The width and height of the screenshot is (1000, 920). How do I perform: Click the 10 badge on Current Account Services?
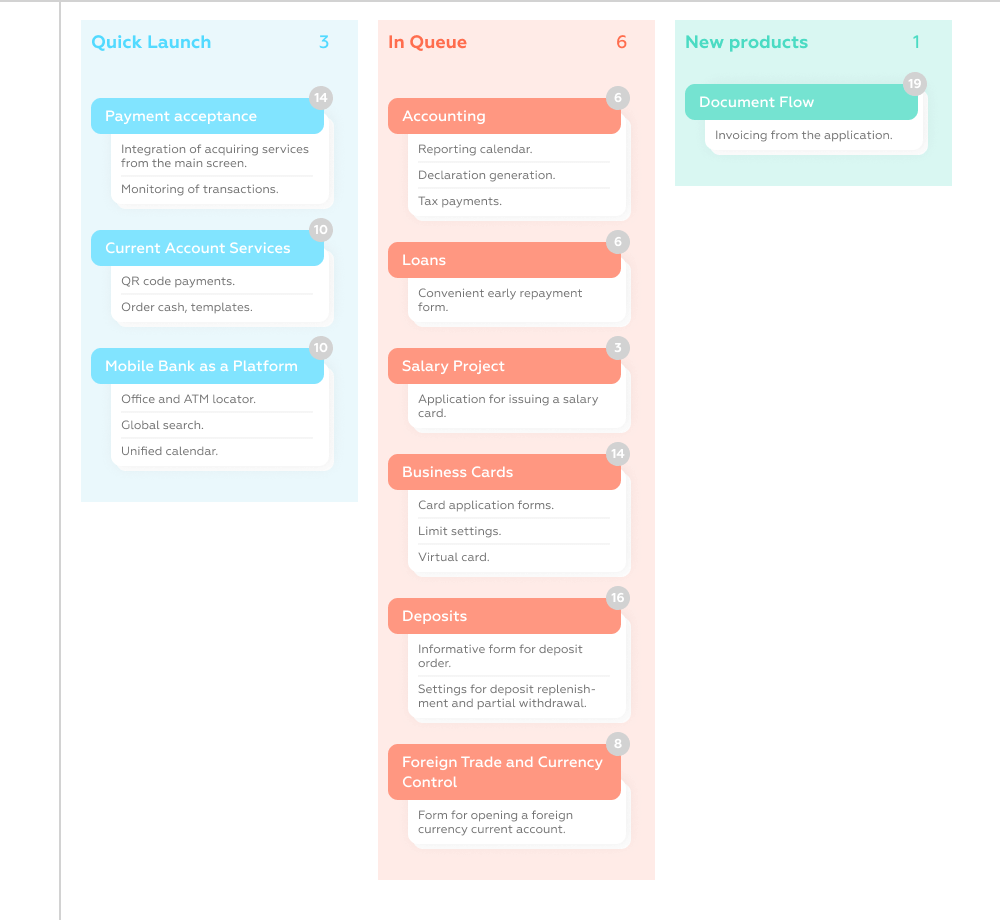[x=320, y=230]
